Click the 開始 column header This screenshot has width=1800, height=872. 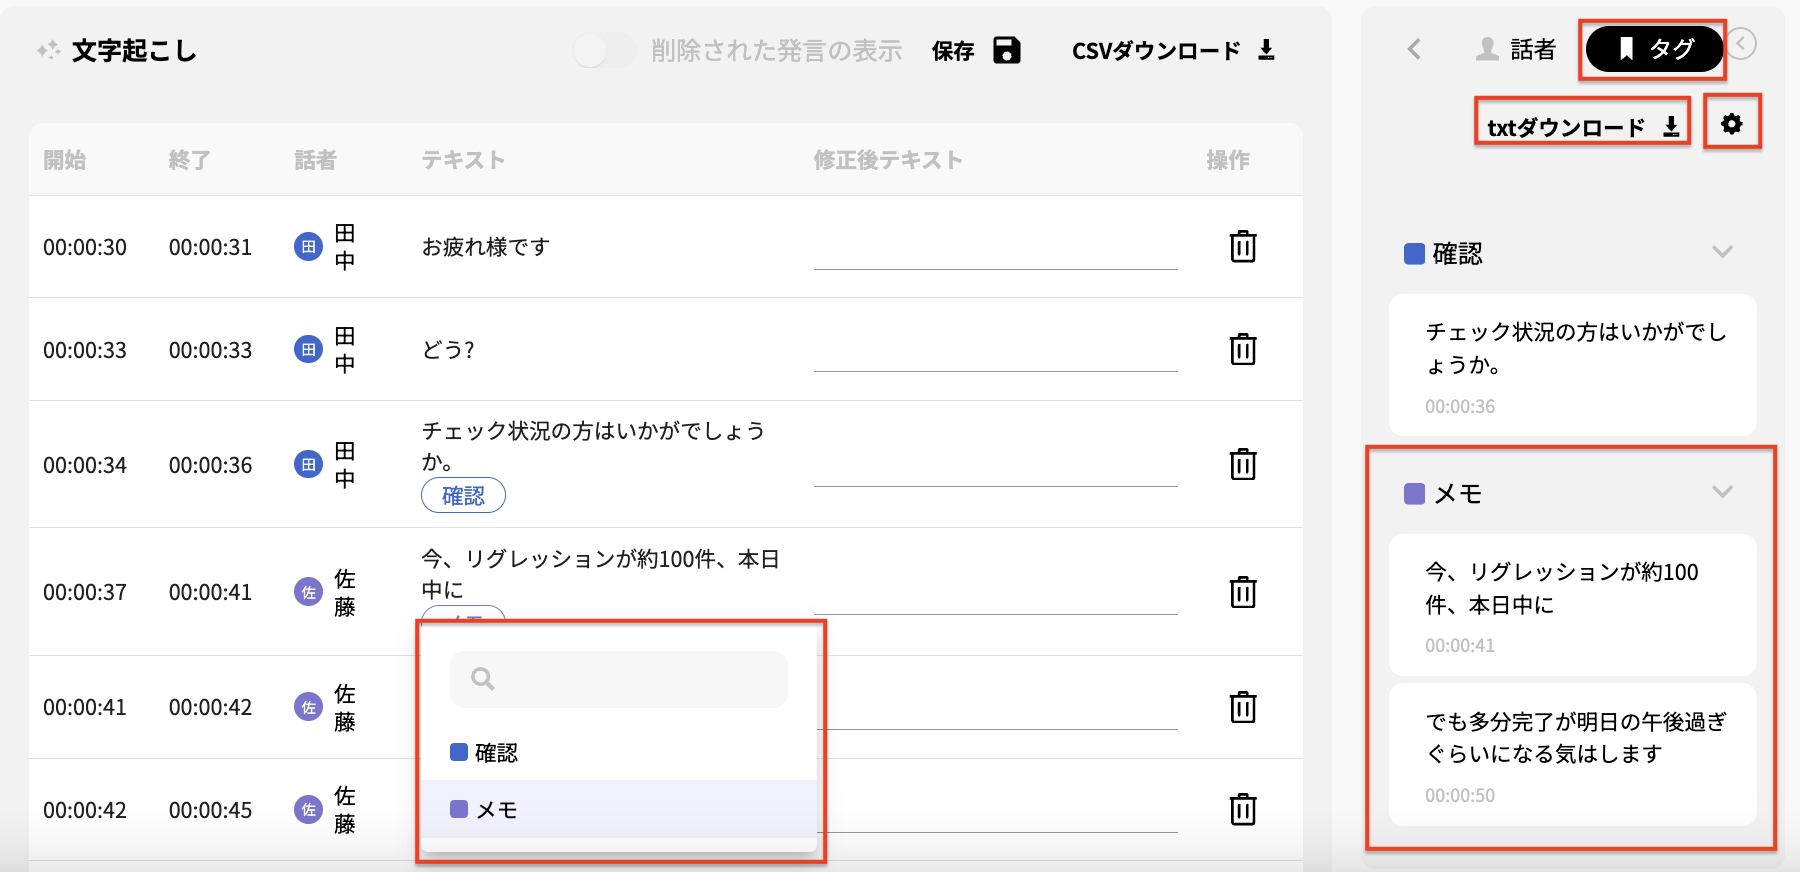click(x=65, y=160)
